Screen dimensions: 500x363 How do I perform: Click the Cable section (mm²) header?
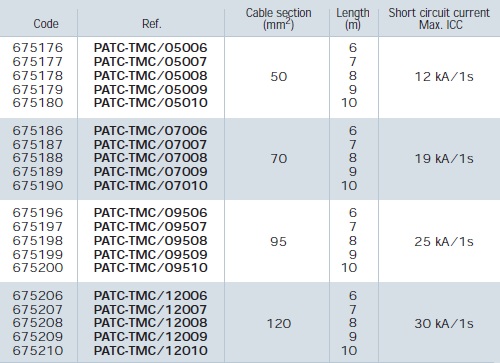point(278,19)
